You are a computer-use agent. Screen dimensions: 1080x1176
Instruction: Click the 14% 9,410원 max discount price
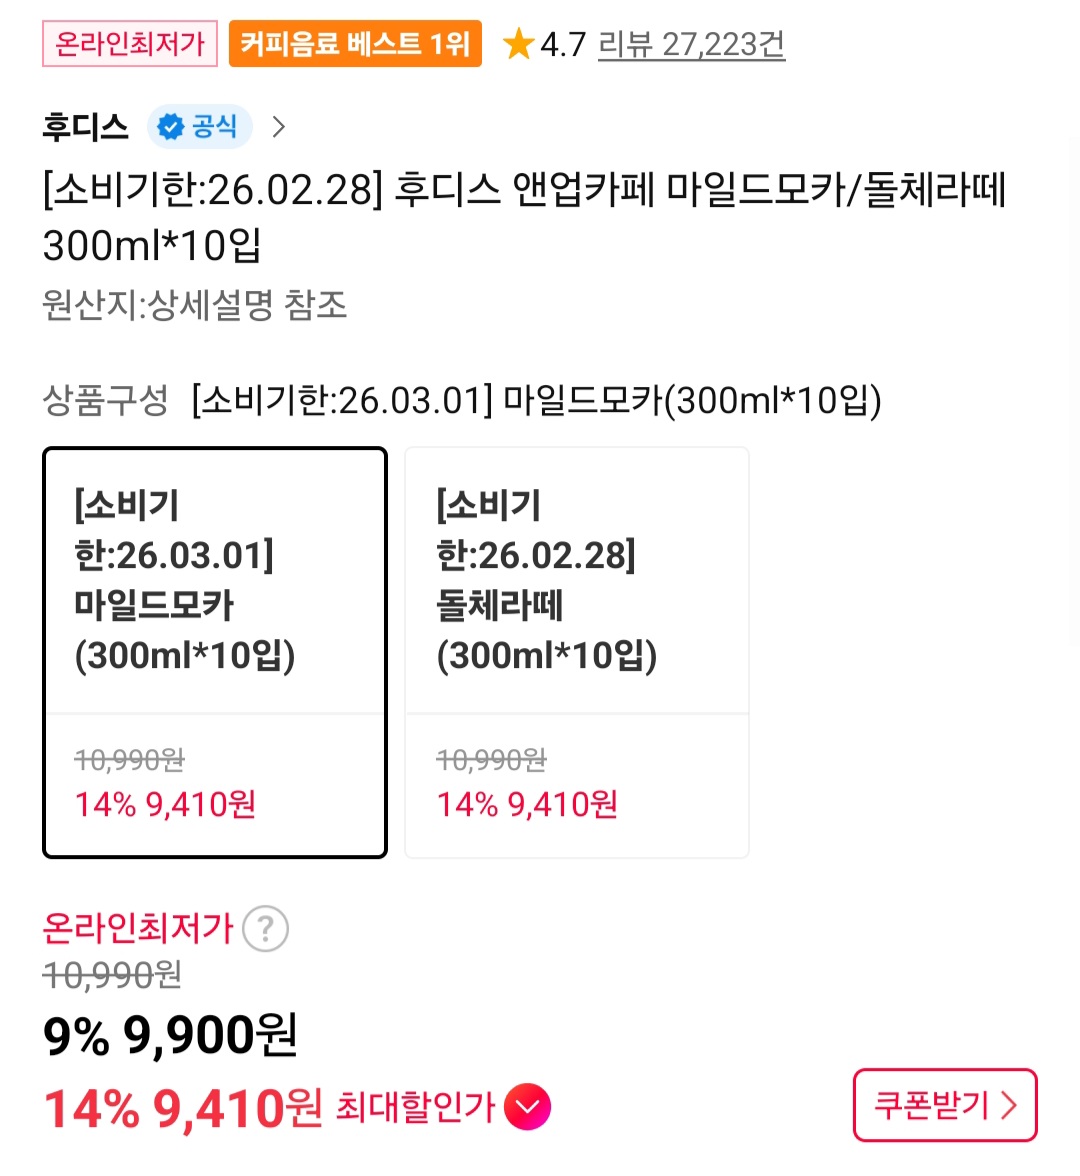click(183, 1108)
